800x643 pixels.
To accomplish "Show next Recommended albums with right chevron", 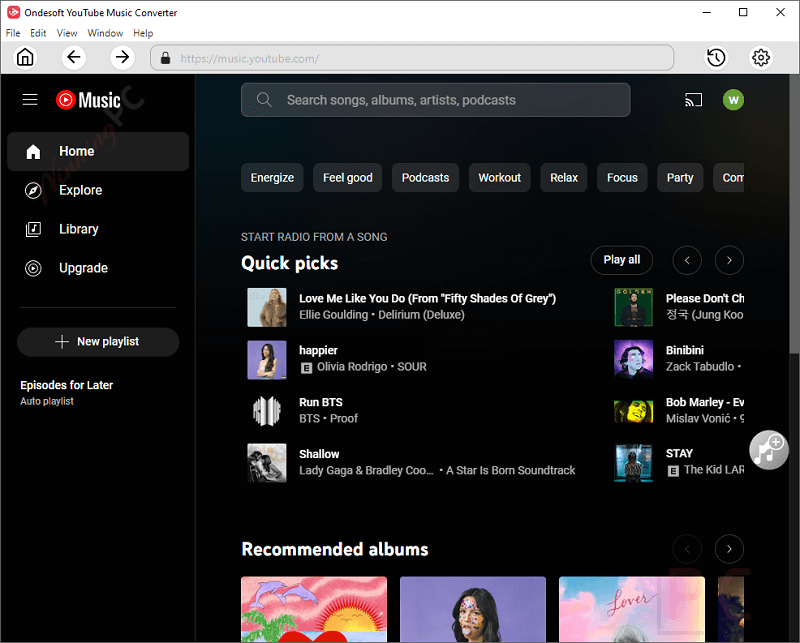I will pyautogui.click(x=729, y=549).
